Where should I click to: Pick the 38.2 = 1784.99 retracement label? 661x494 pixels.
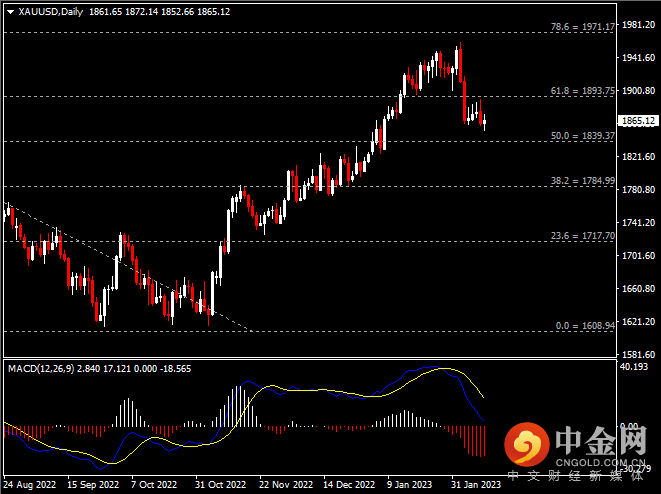[x=582, y=181]
